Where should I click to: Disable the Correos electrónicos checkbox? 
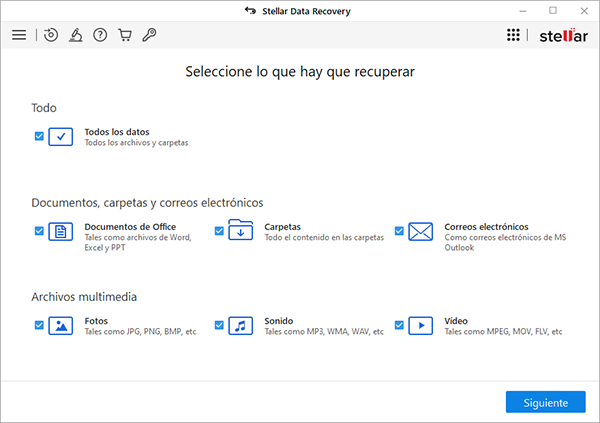(x=399, y=231)
